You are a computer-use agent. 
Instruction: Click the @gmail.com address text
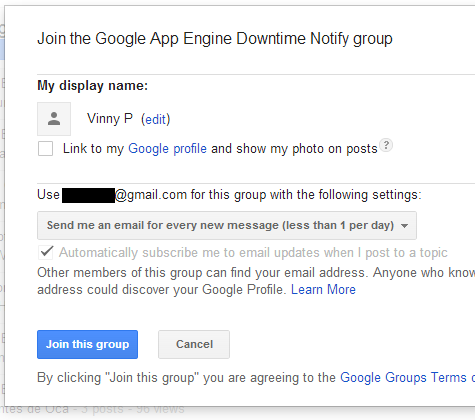pyautogui.click(x=151, y=194)
